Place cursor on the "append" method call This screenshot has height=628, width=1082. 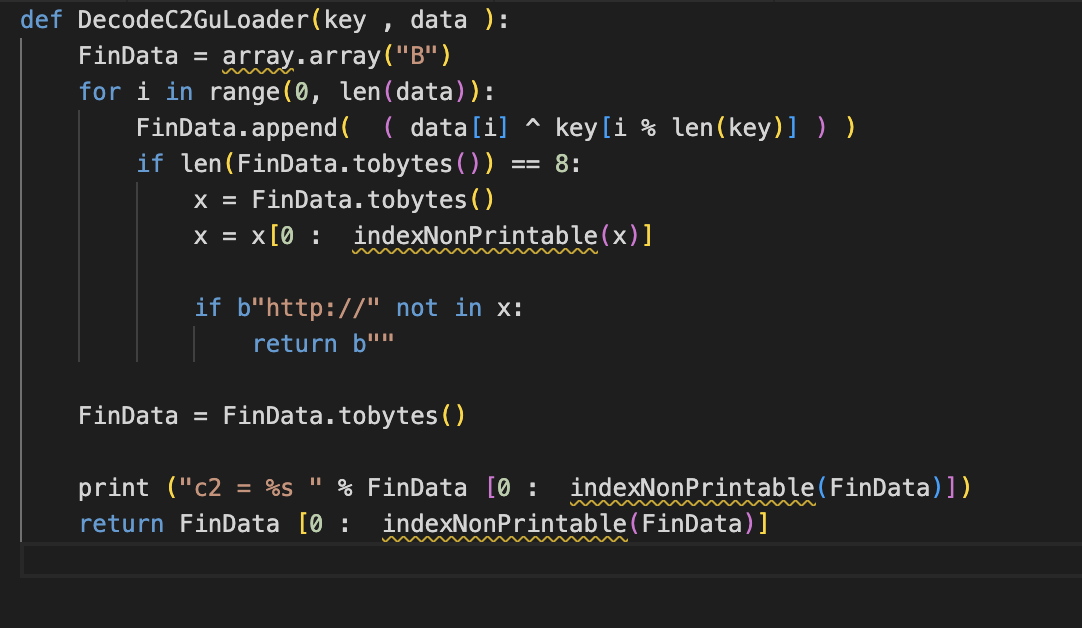302,128
